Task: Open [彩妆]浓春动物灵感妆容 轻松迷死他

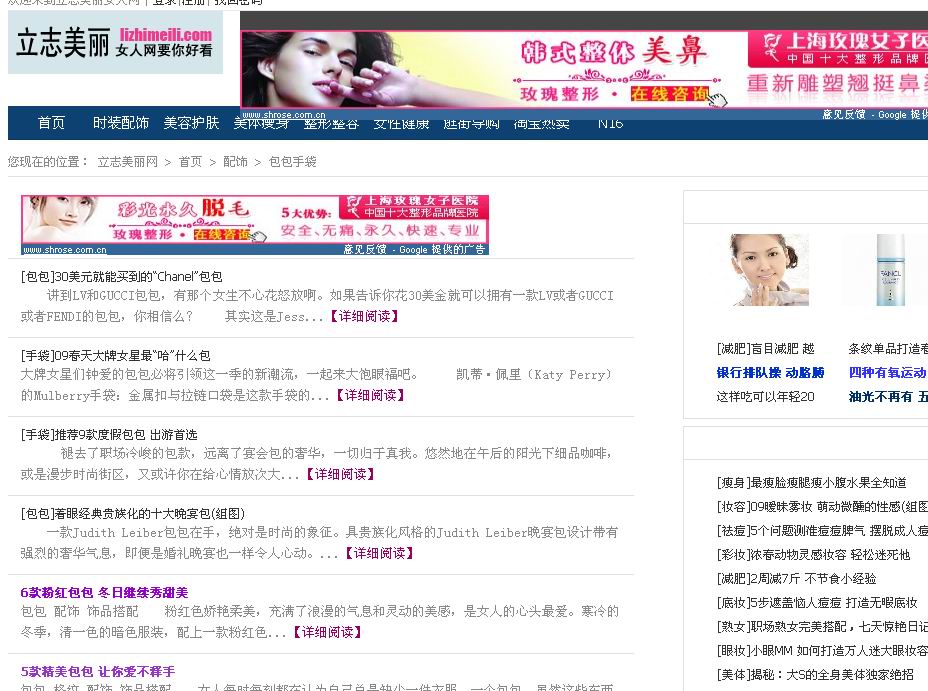Action: 813,555
